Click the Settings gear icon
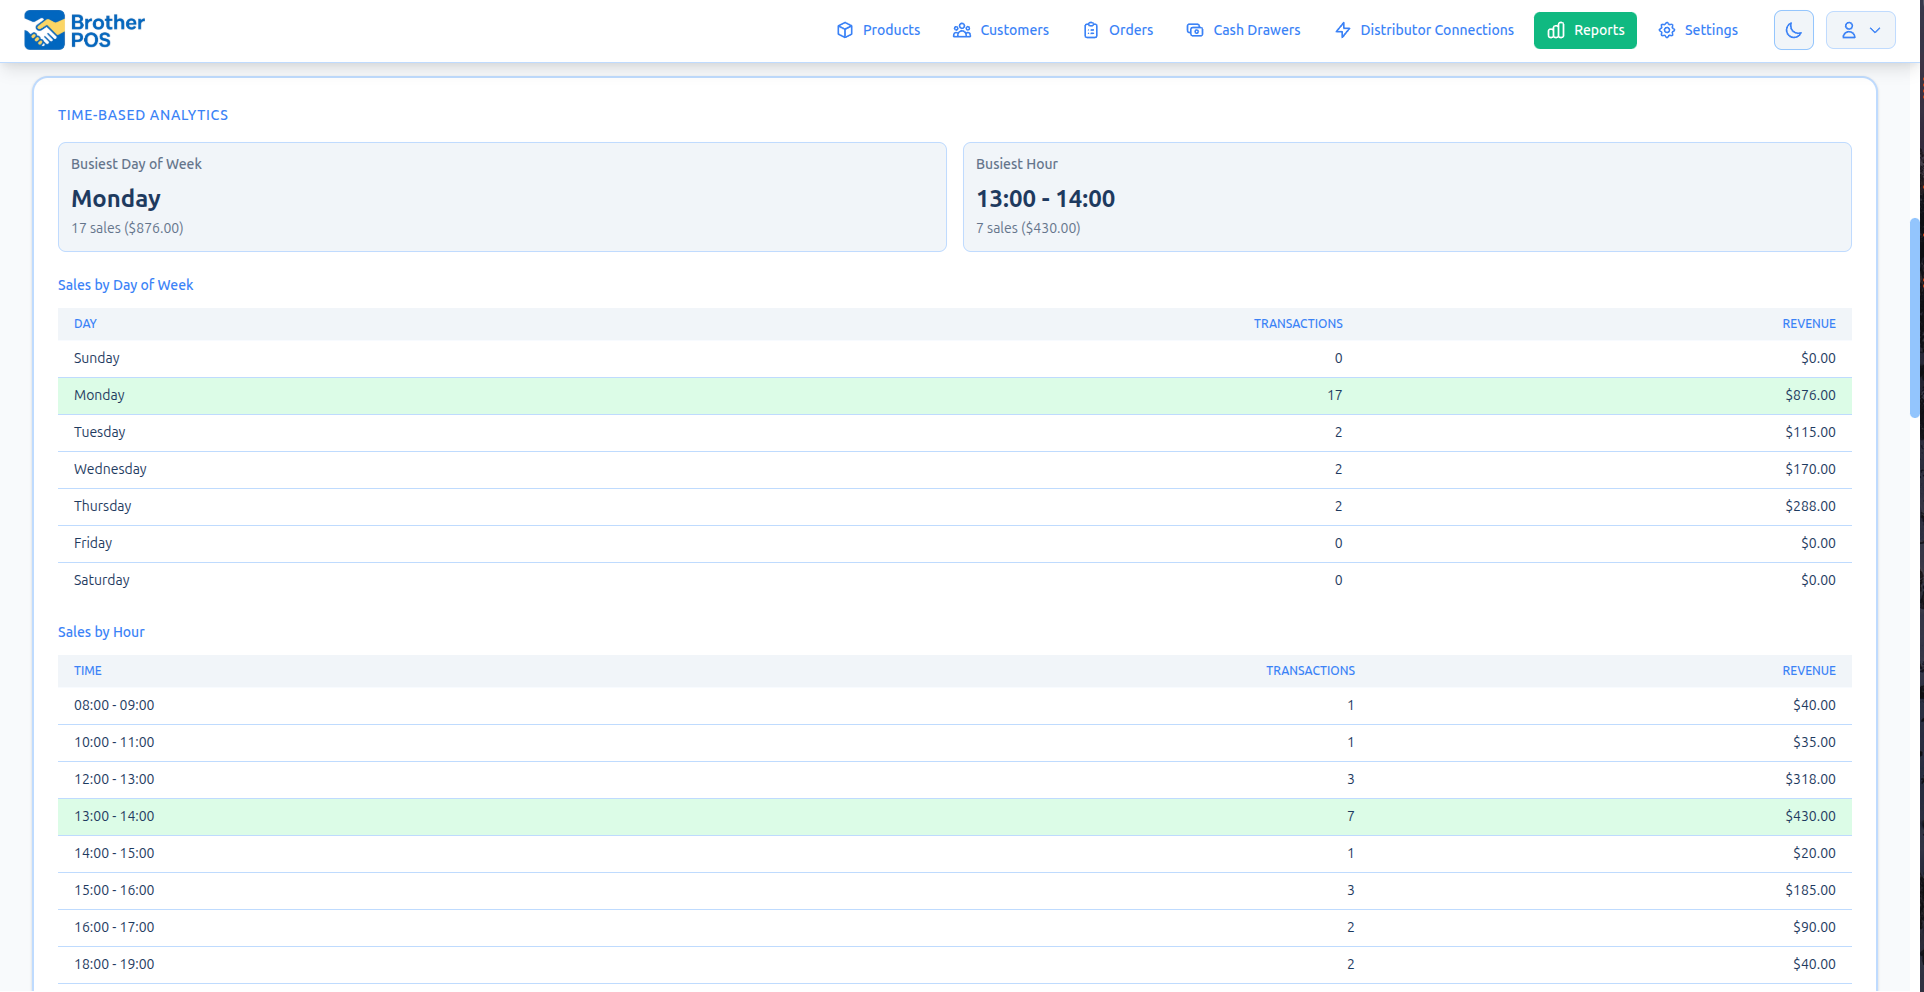 click(1666, 30)
